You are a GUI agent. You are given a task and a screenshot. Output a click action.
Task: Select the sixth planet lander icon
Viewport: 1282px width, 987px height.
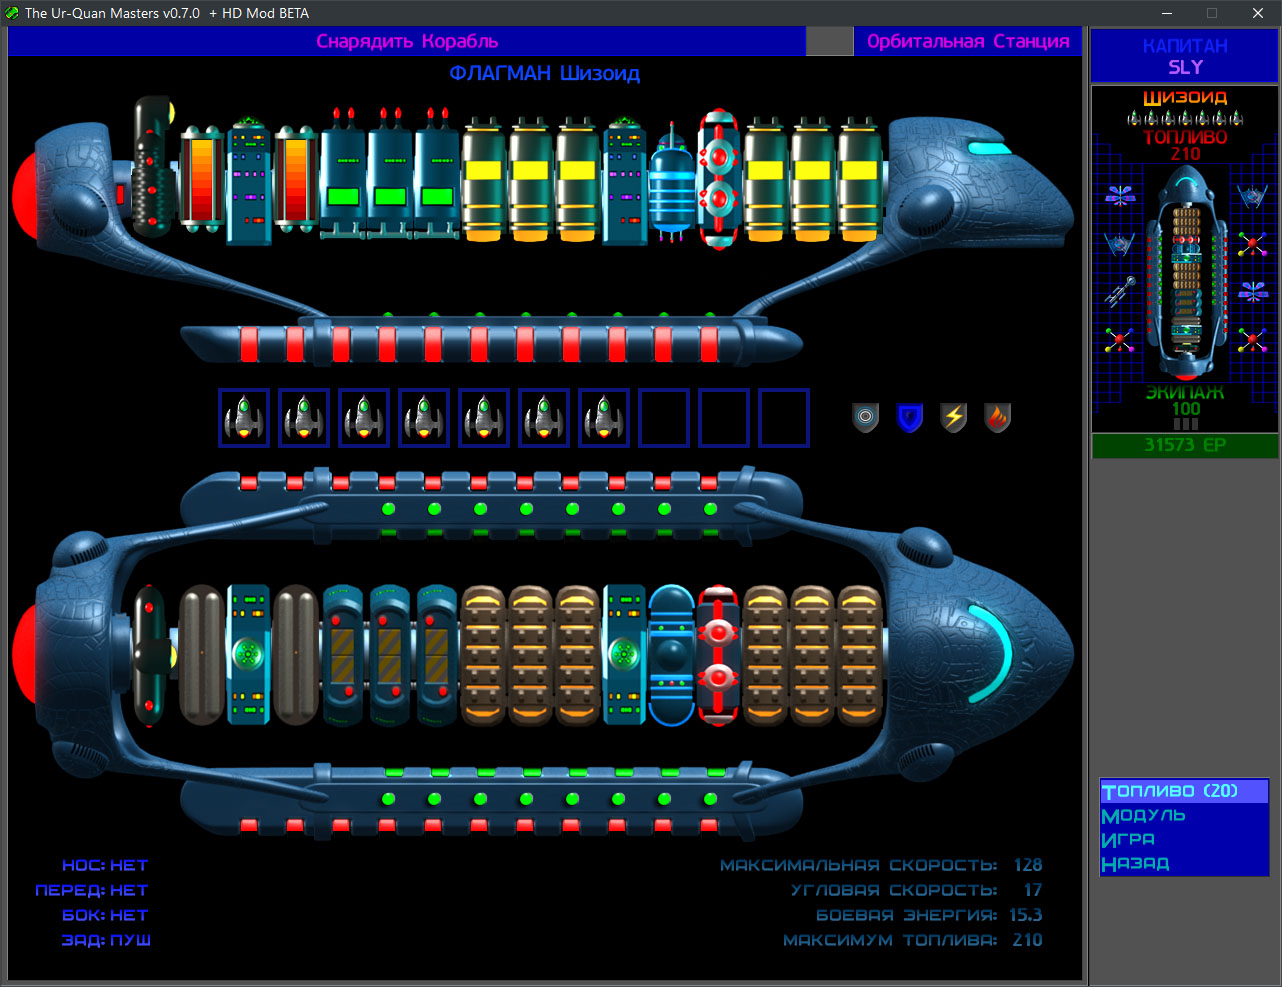[544, 417]
